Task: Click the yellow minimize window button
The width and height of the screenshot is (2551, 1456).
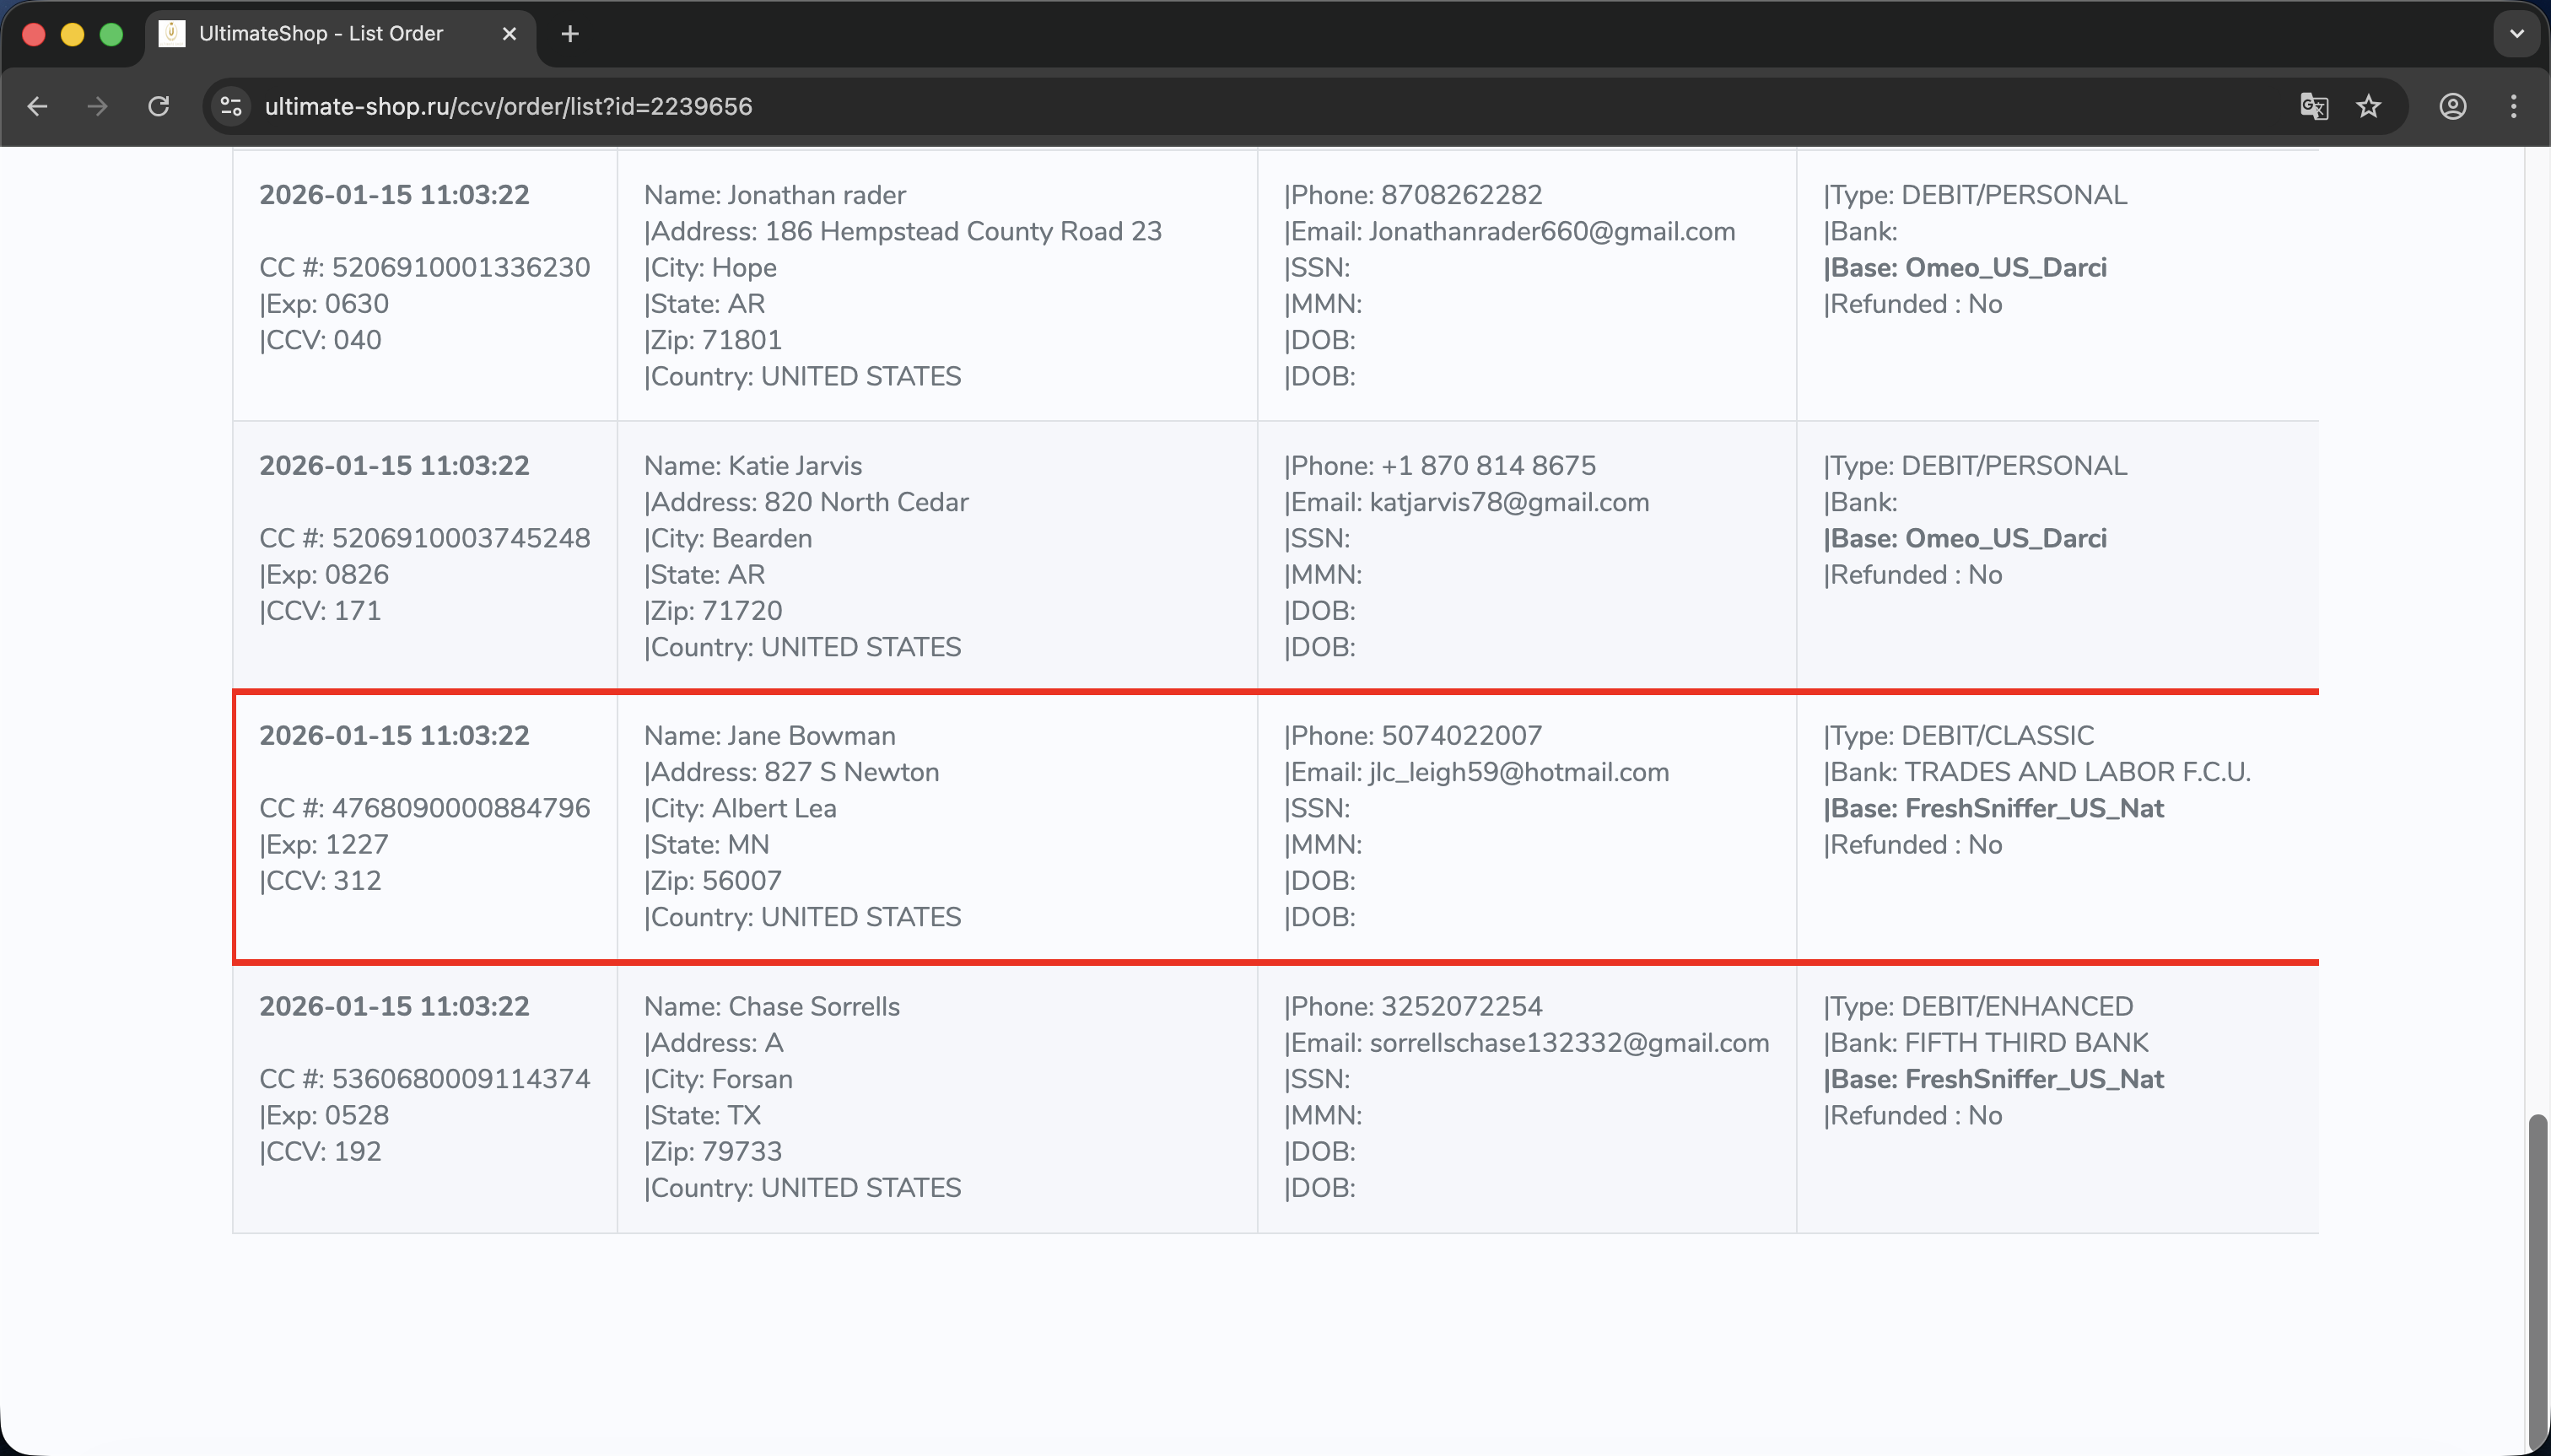Action: 72,34
